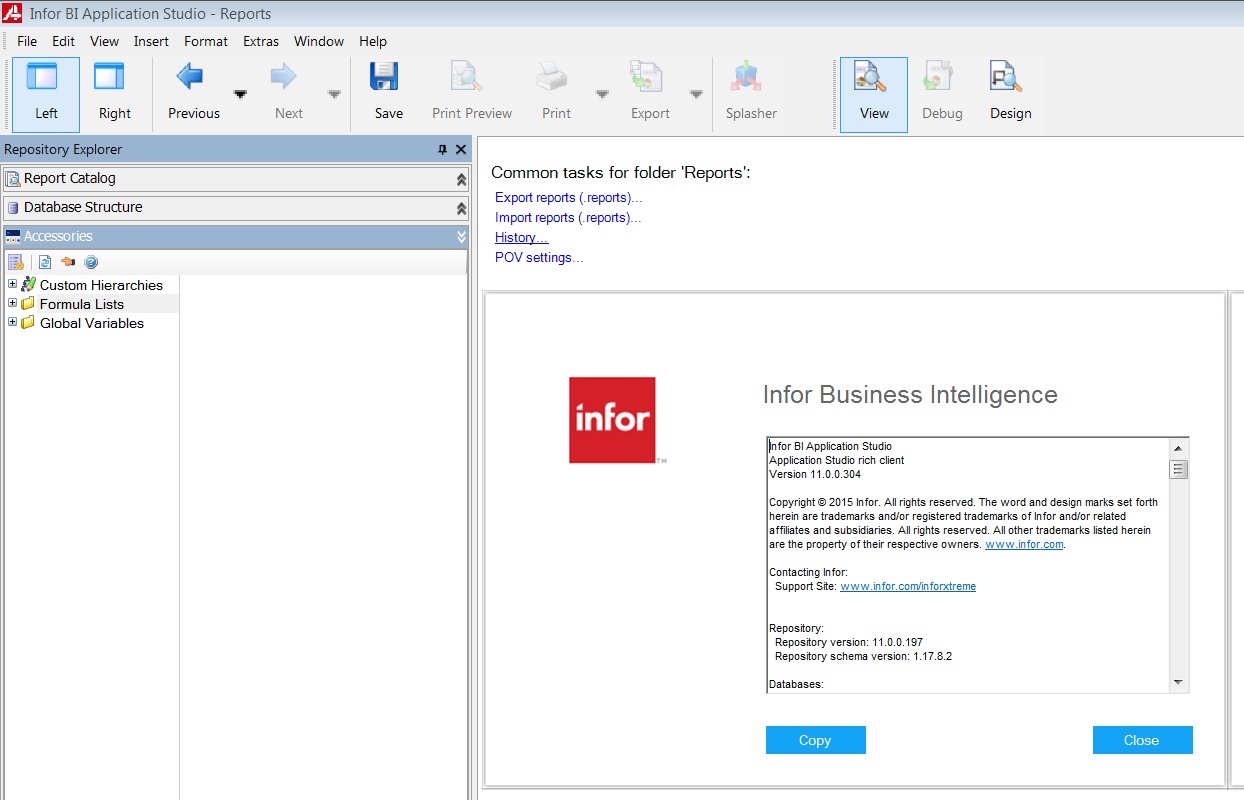Click the 'Version 11.0.0.304' text

(x=815, y=475)
